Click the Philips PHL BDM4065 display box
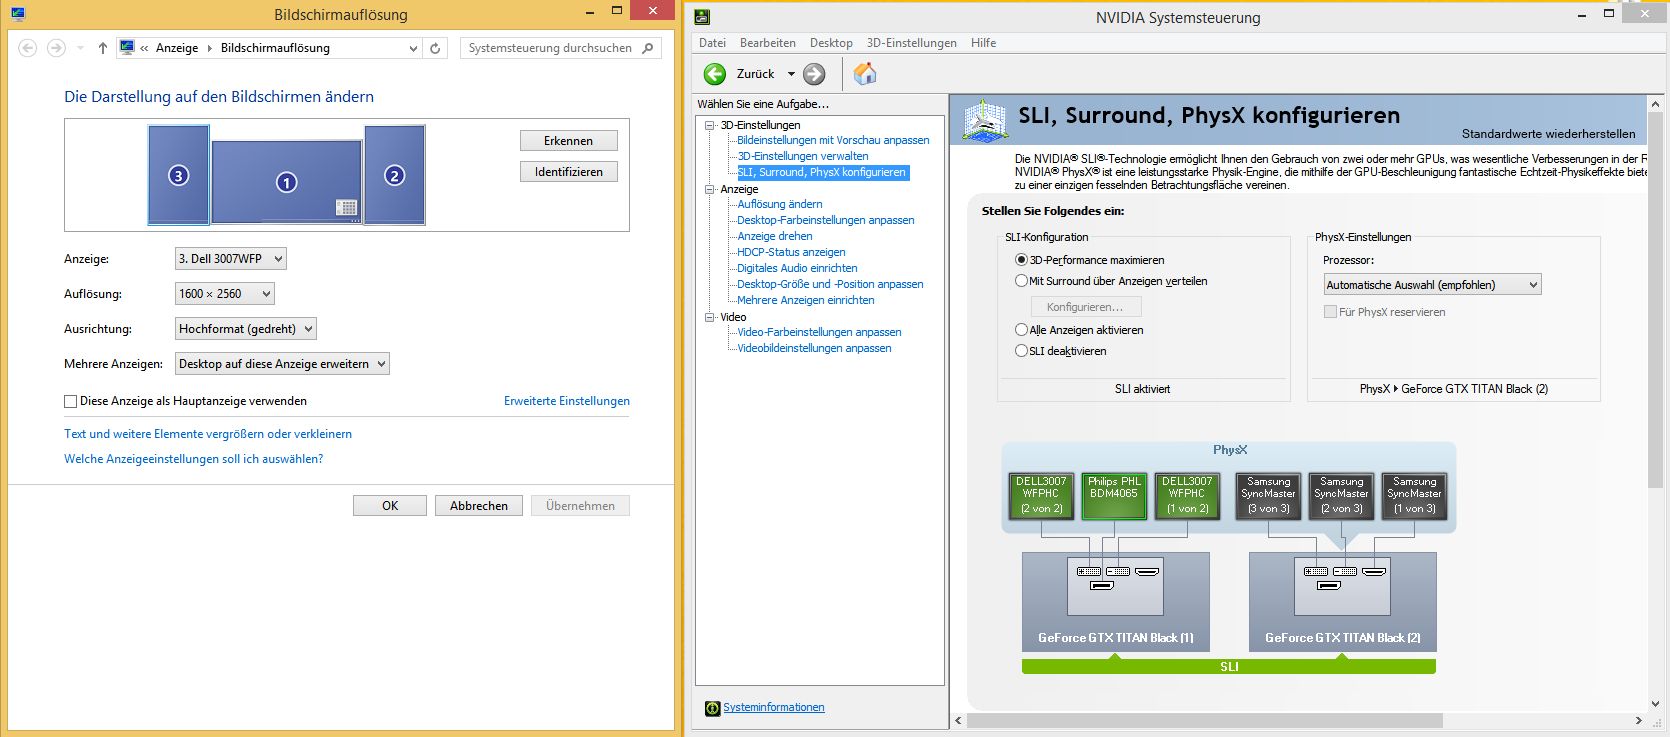This screenshot has width=1670, height=737. tap(1114, 495)
